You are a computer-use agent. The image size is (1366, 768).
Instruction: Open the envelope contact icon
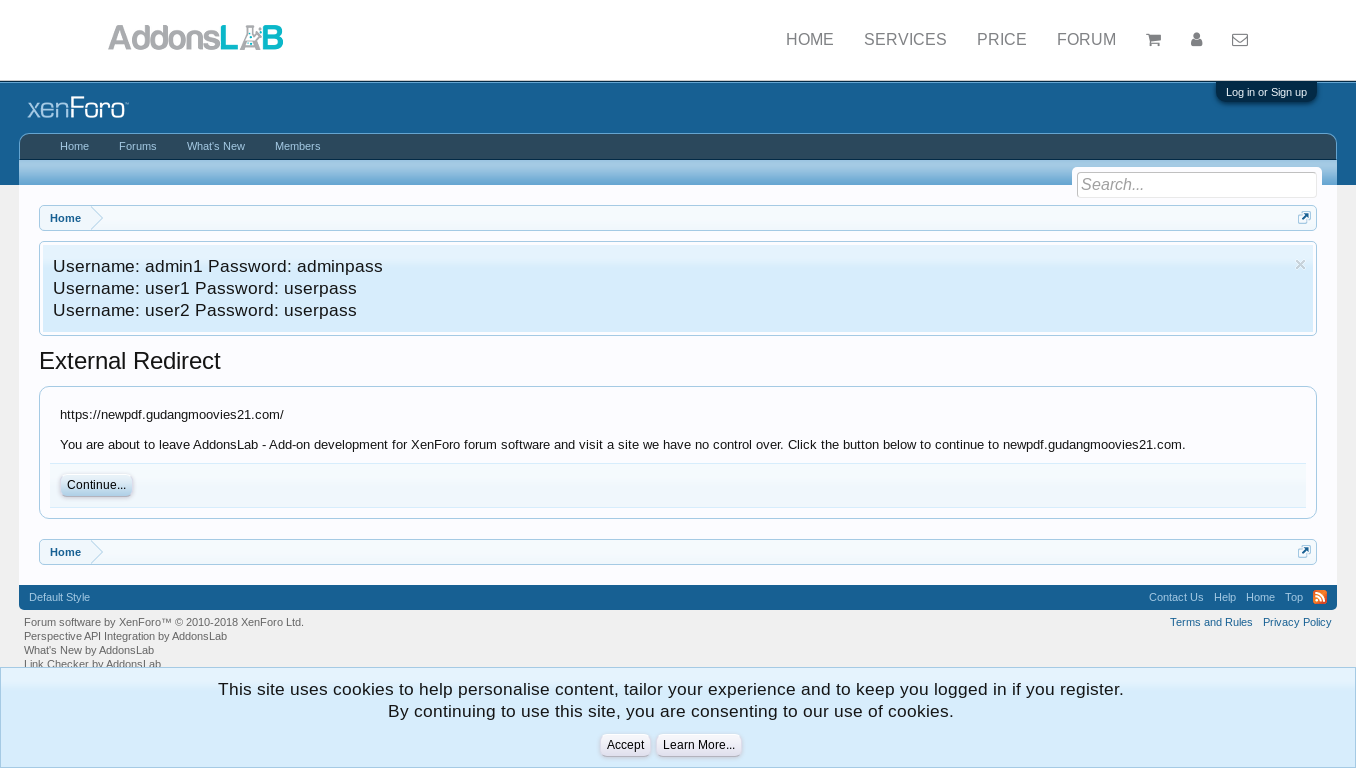click(1240, 40)
